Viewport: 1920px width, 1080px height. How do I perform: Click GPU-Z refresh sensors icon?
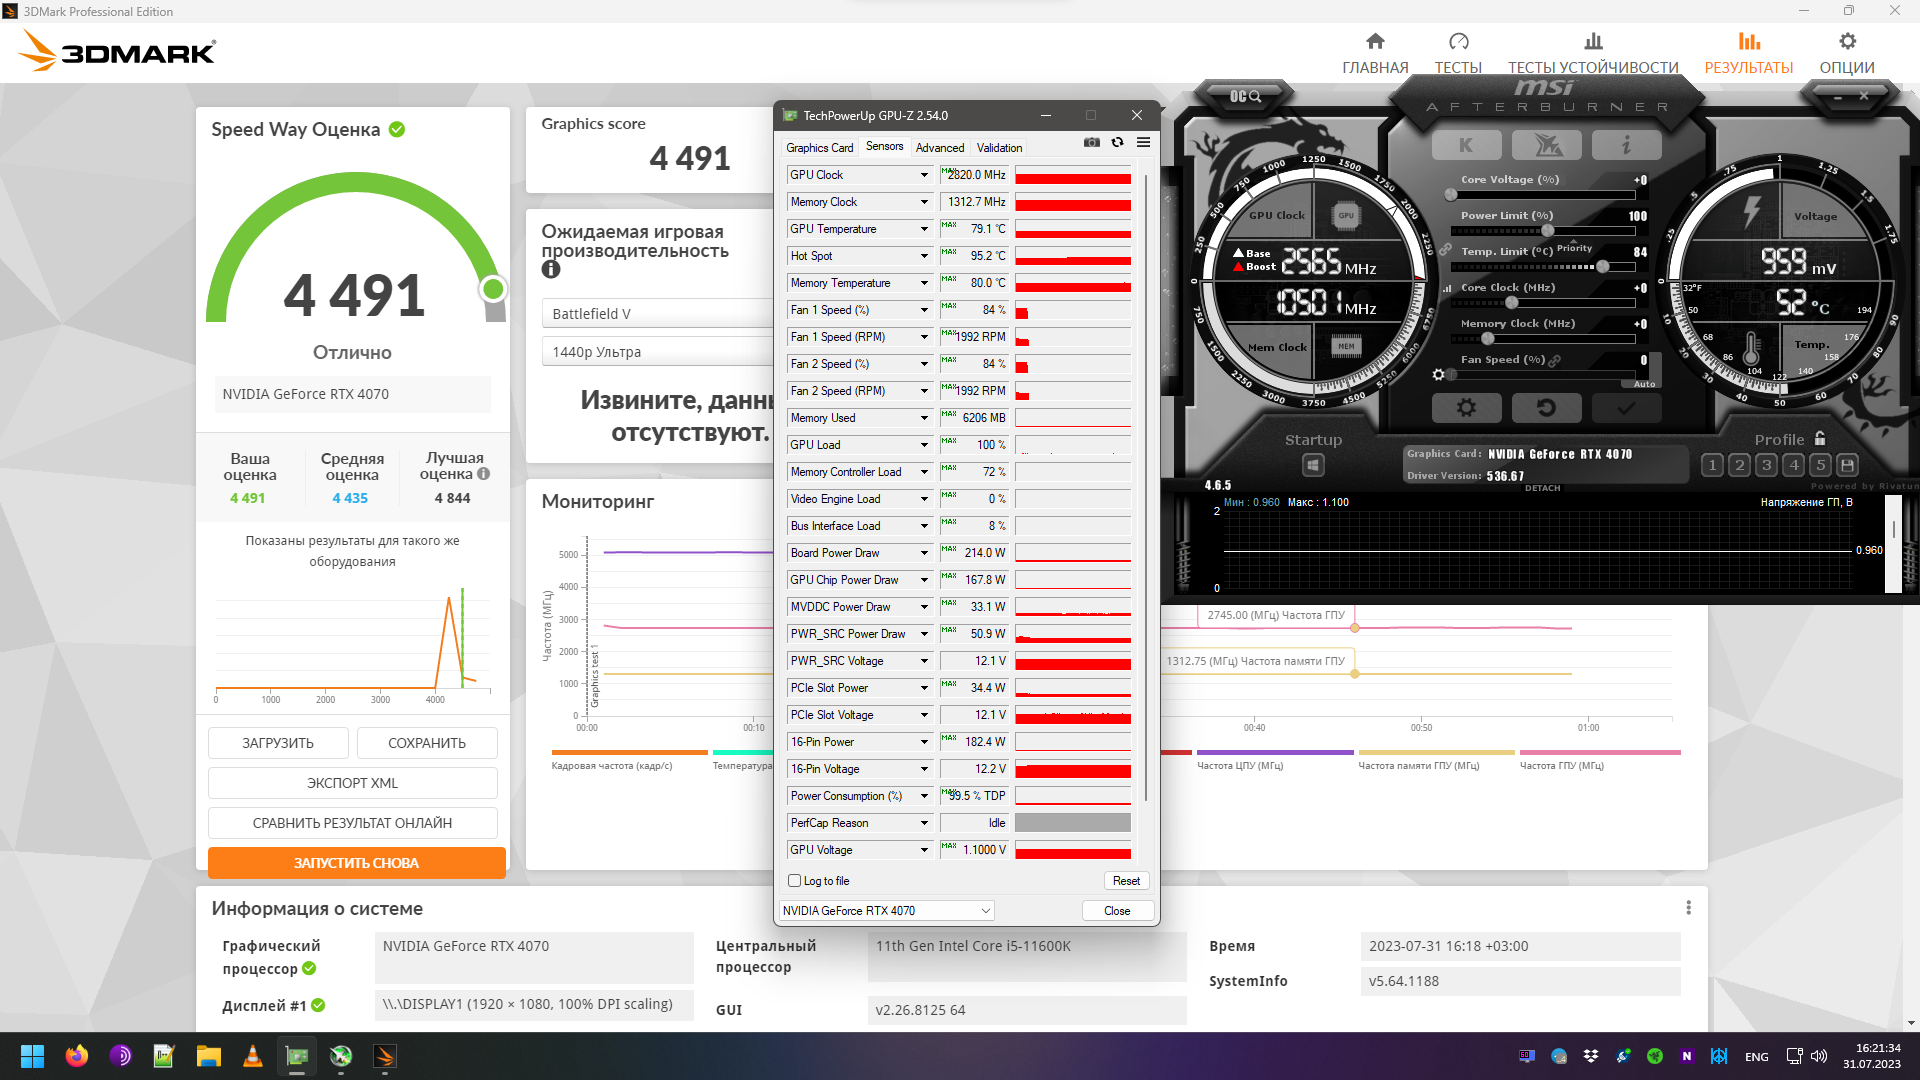click(x=1117, y=143)
